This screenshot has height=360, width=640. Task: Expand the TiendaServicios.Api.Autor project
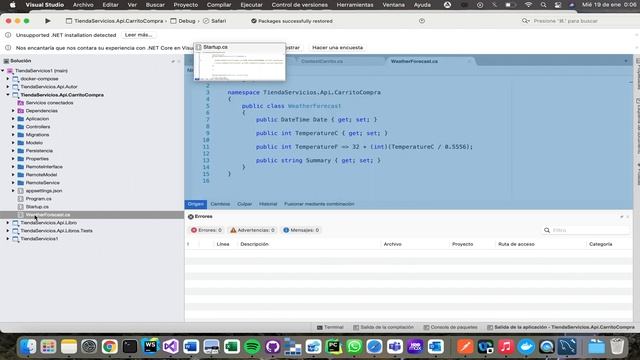pyautogui.click(x=8, y=87)
